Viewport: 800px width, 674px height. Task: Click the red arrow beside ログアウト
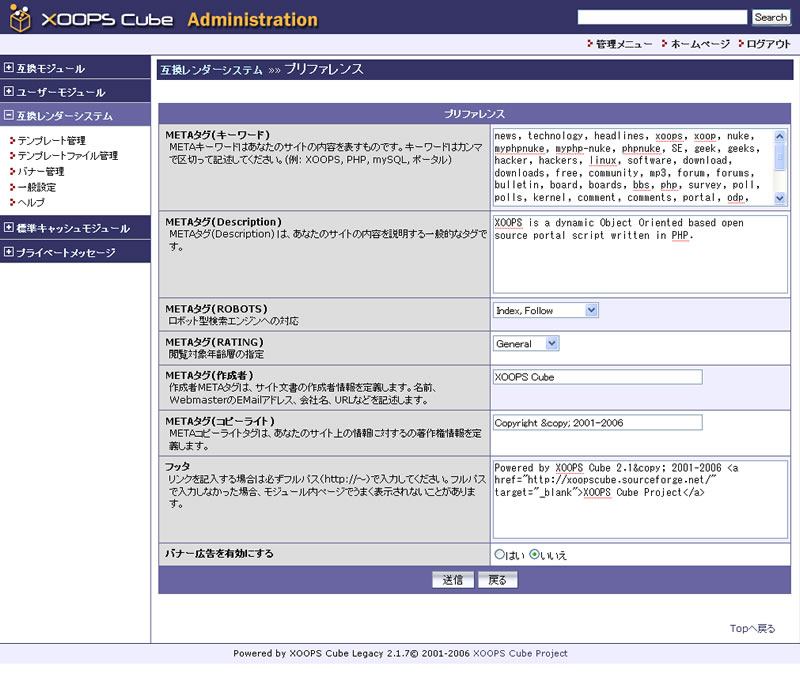coord(741,43)
